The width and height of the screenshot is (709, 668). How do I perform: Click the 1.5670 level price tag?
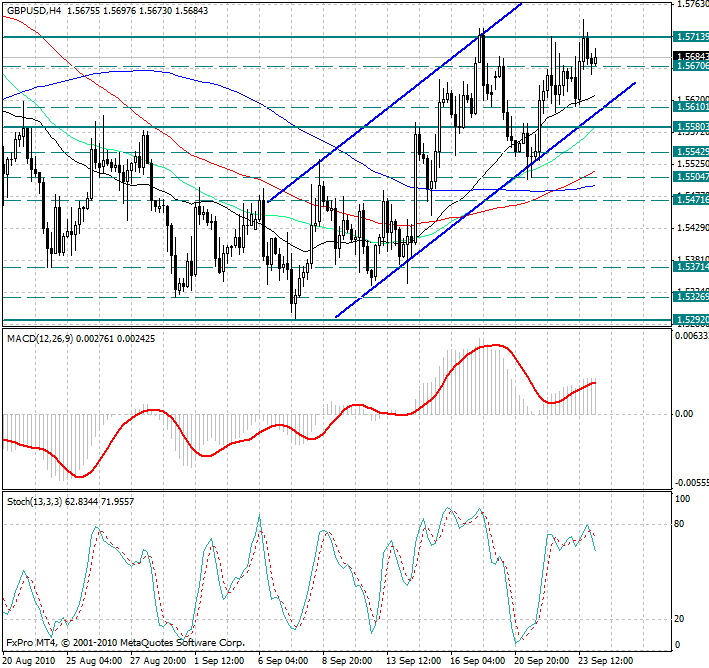tap(691, 66)
